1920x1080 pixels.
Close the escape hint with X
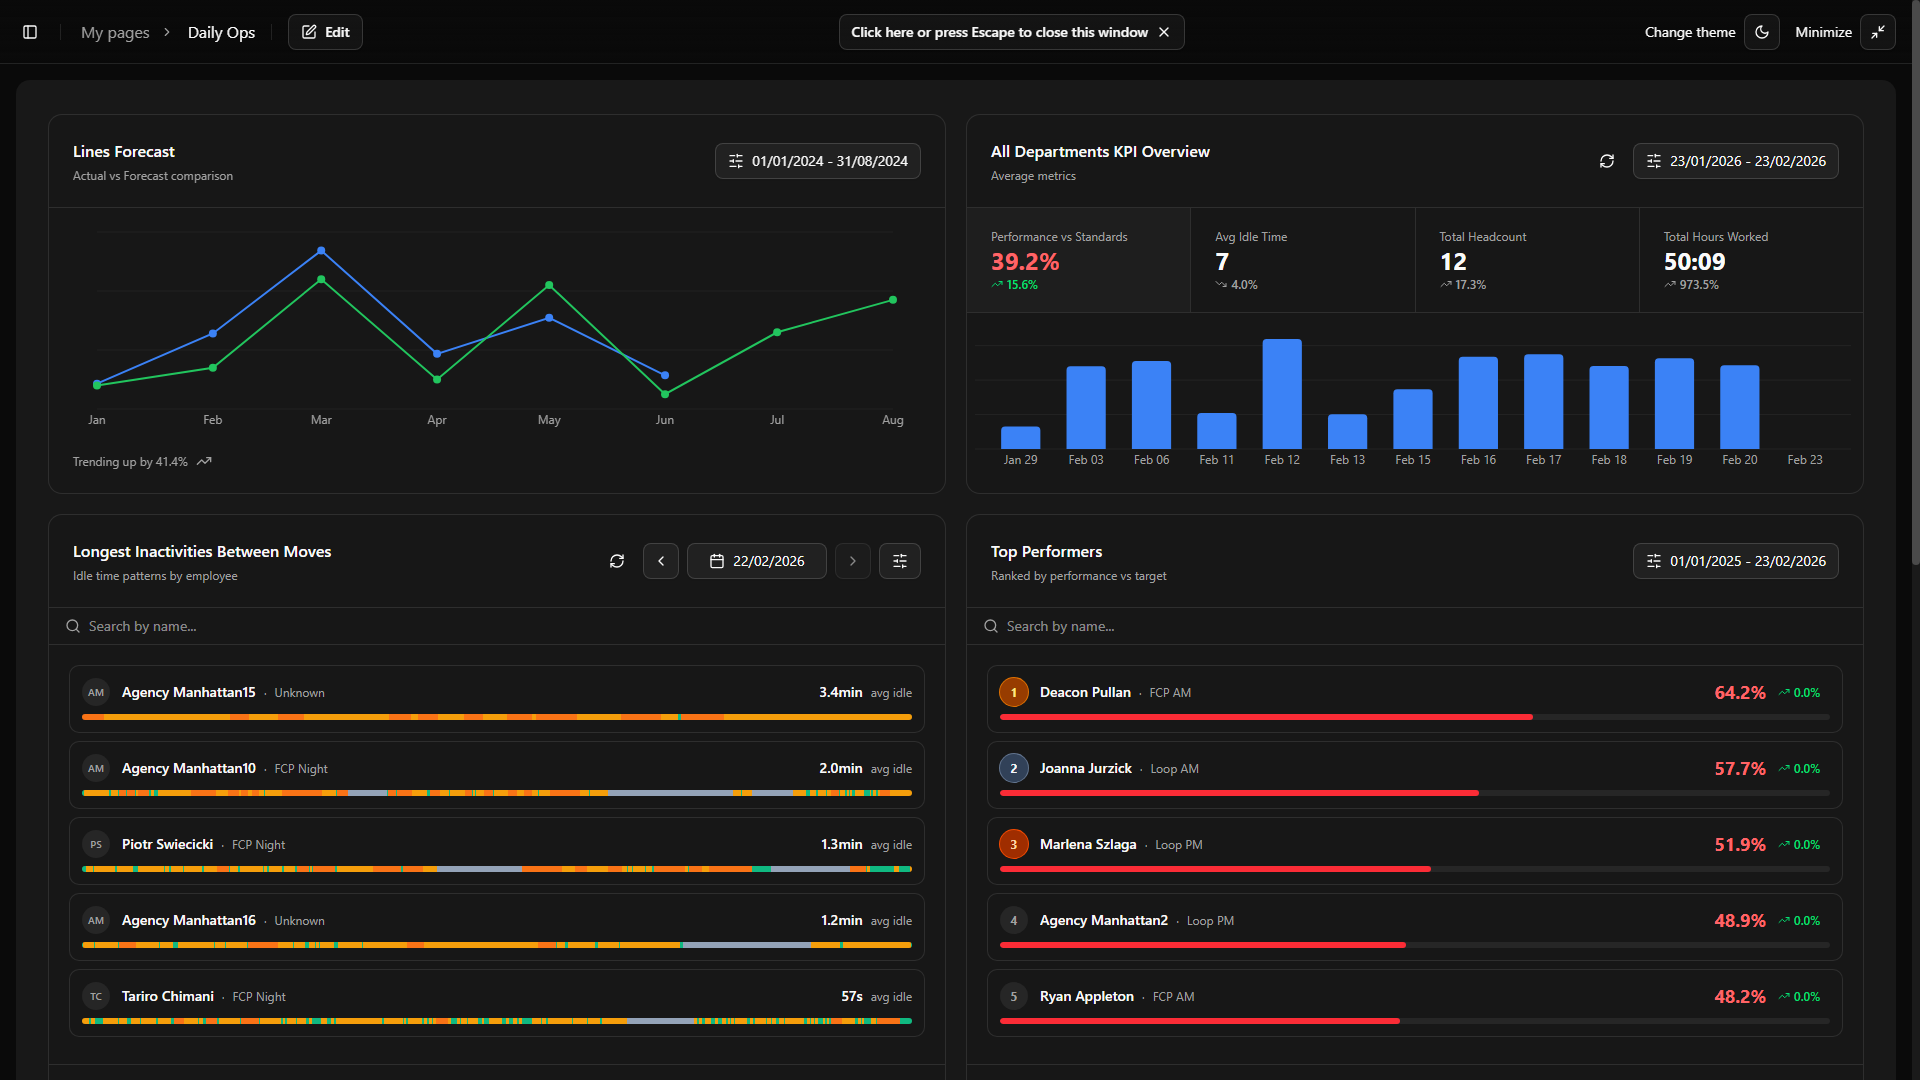coord(1164,32)
